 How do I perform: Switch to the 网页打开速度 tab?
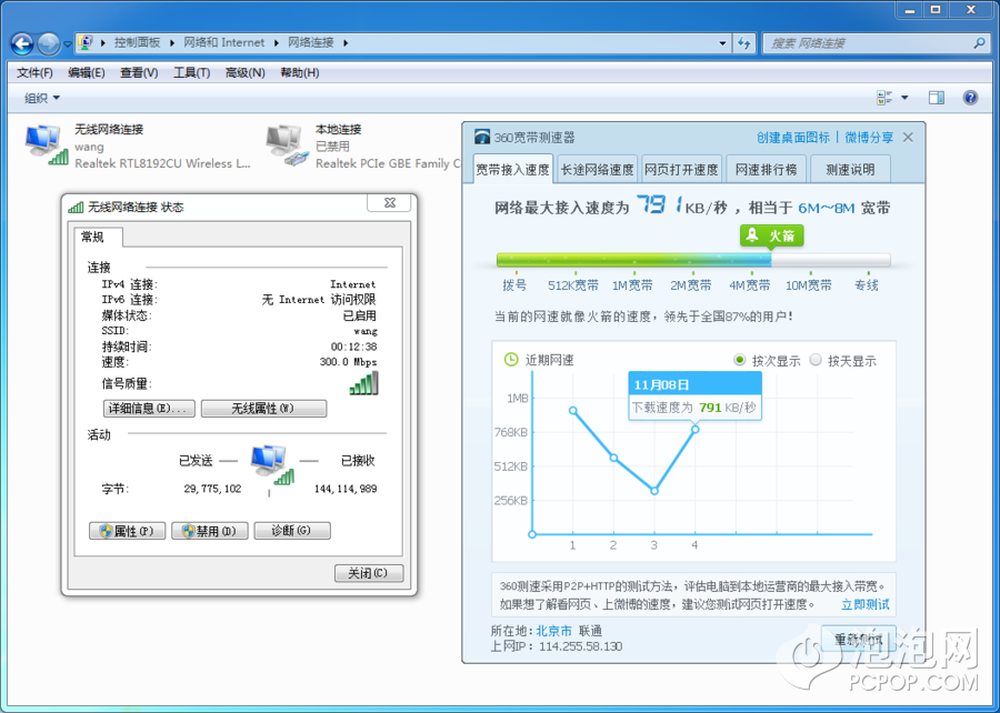click(681, 170)
